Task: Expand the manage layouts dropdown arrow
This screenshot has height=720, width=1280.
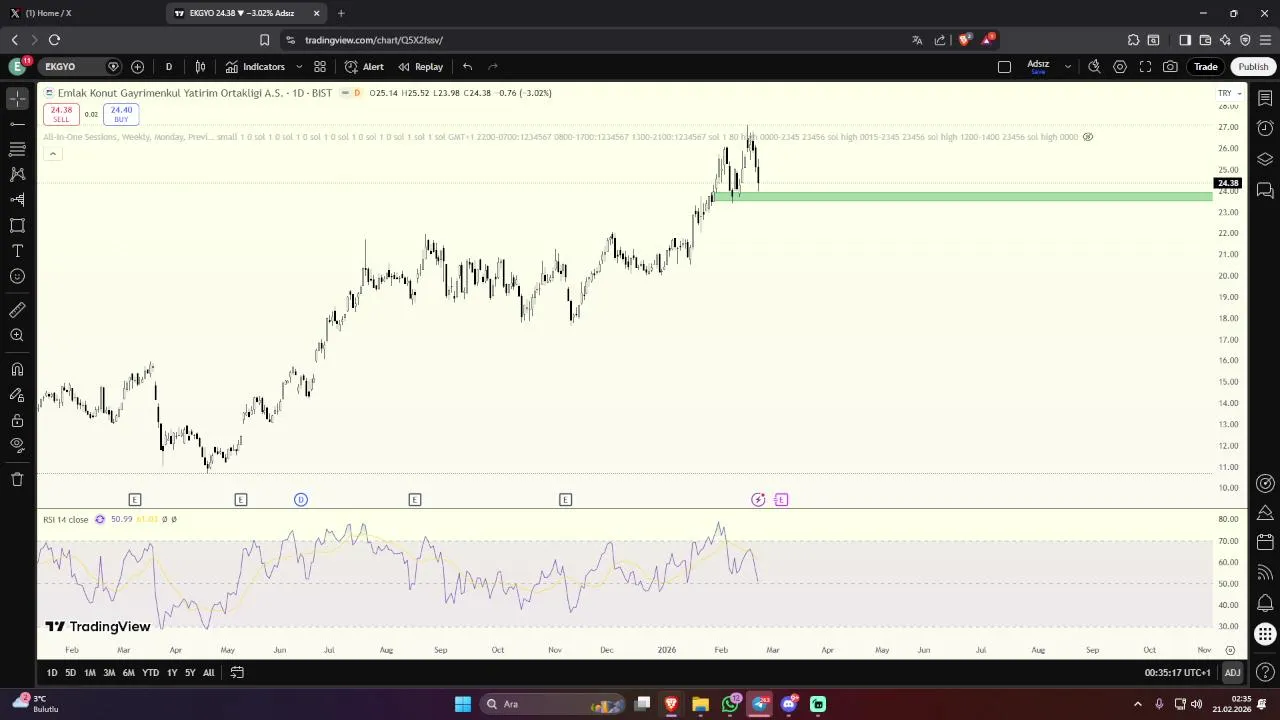Action: pyautogui.click(x=1067, y=67)
